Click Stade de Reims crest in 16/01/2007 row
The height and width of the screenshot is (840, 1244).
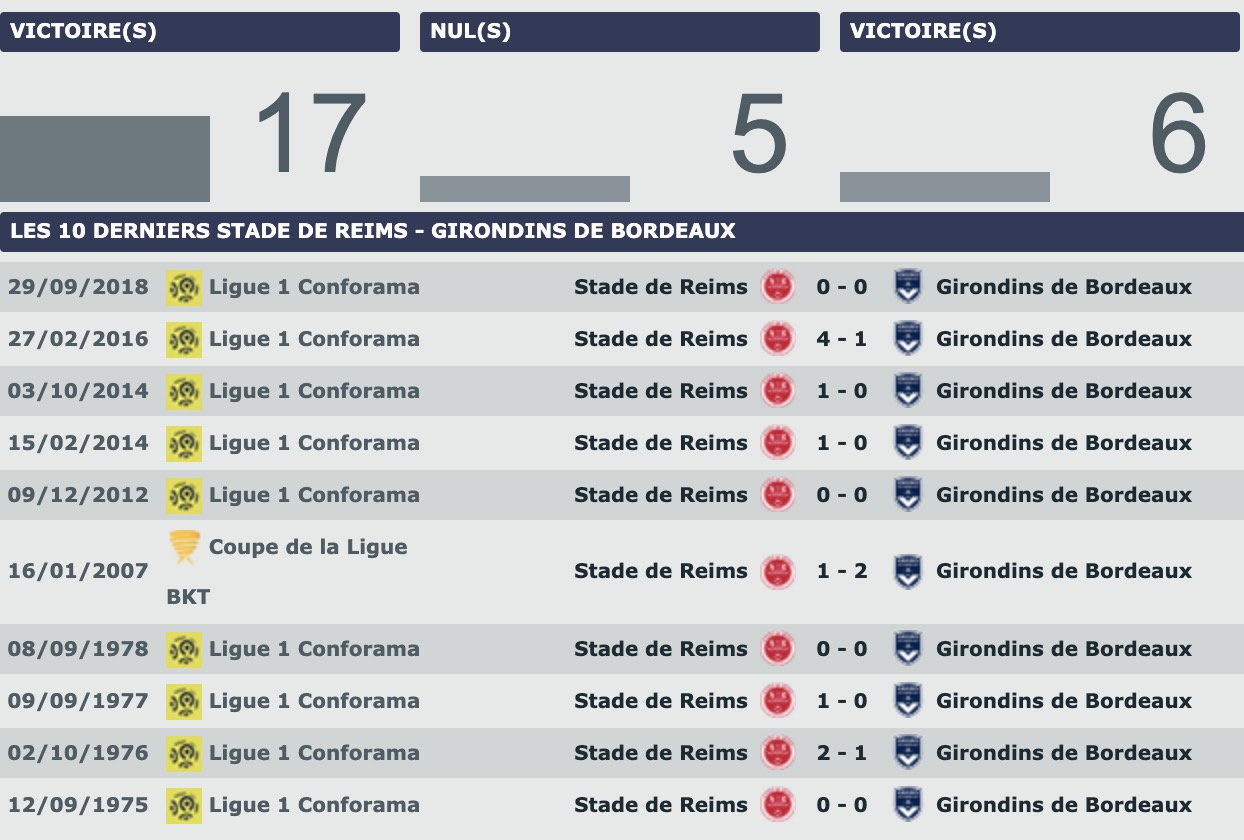[x=777, y=571]
